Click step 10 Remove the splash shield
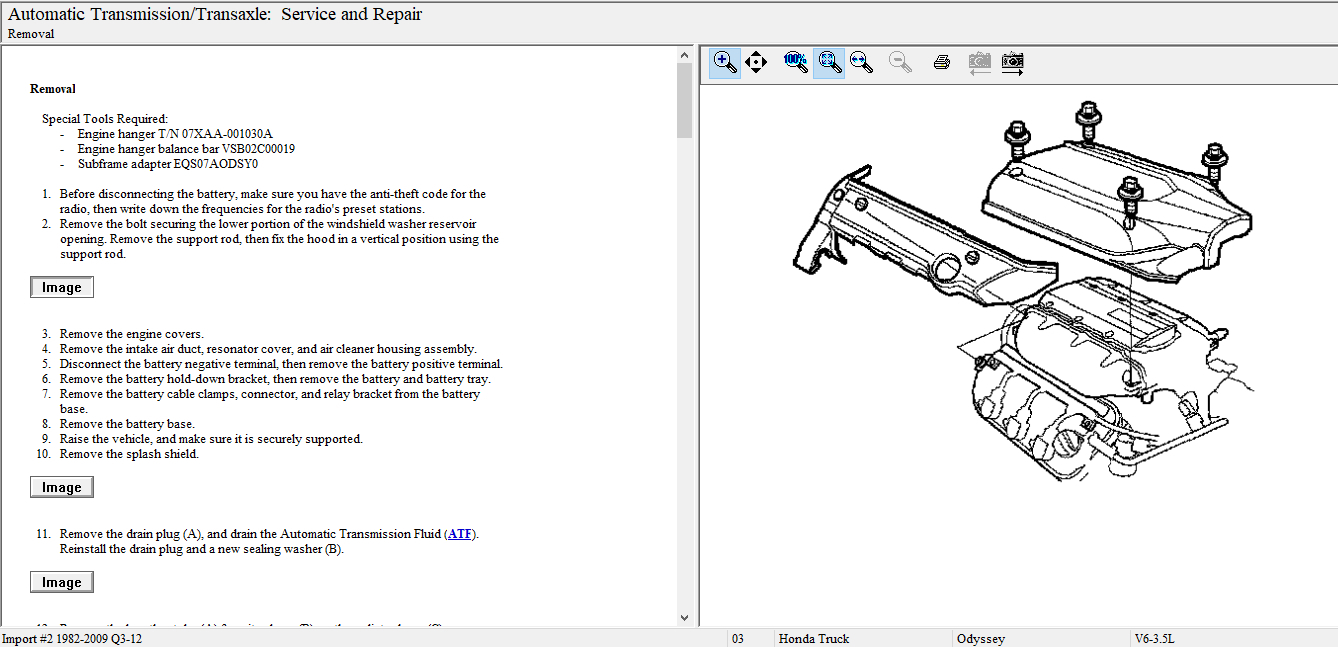The width and height of the screenshot is (1338, 647). pyautogui.click(x=129, y=454)
